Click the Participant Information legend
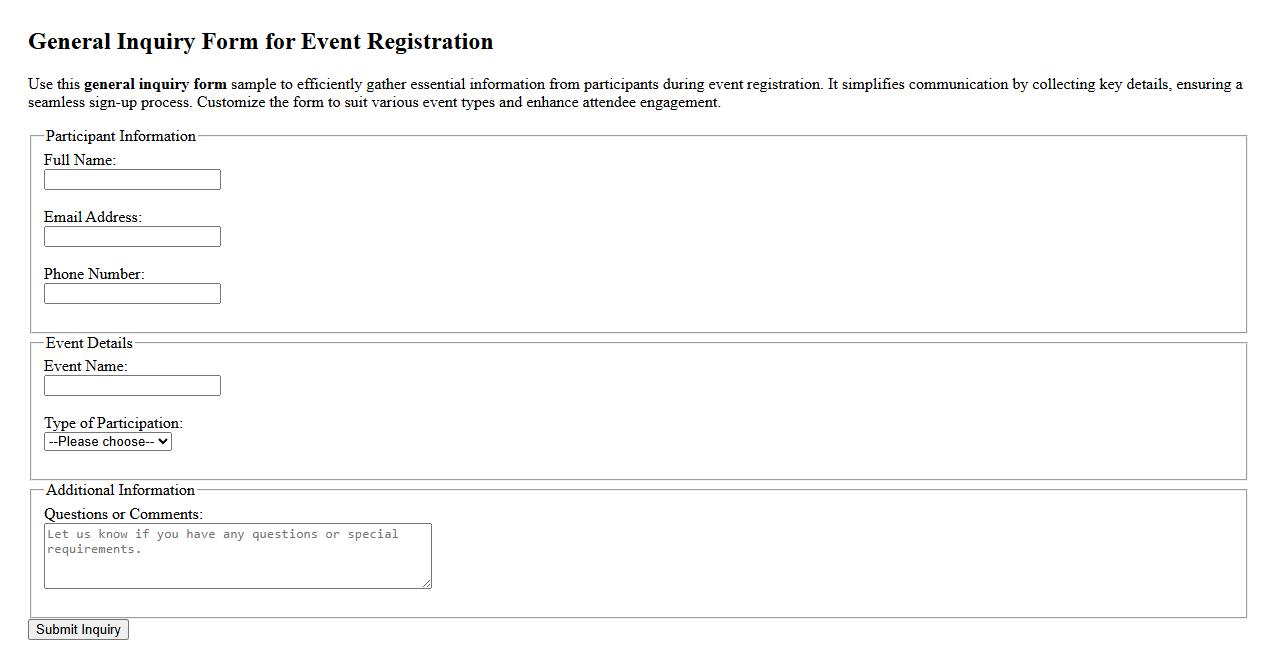This screenshot has width=1278, height=650. (121, 136)
